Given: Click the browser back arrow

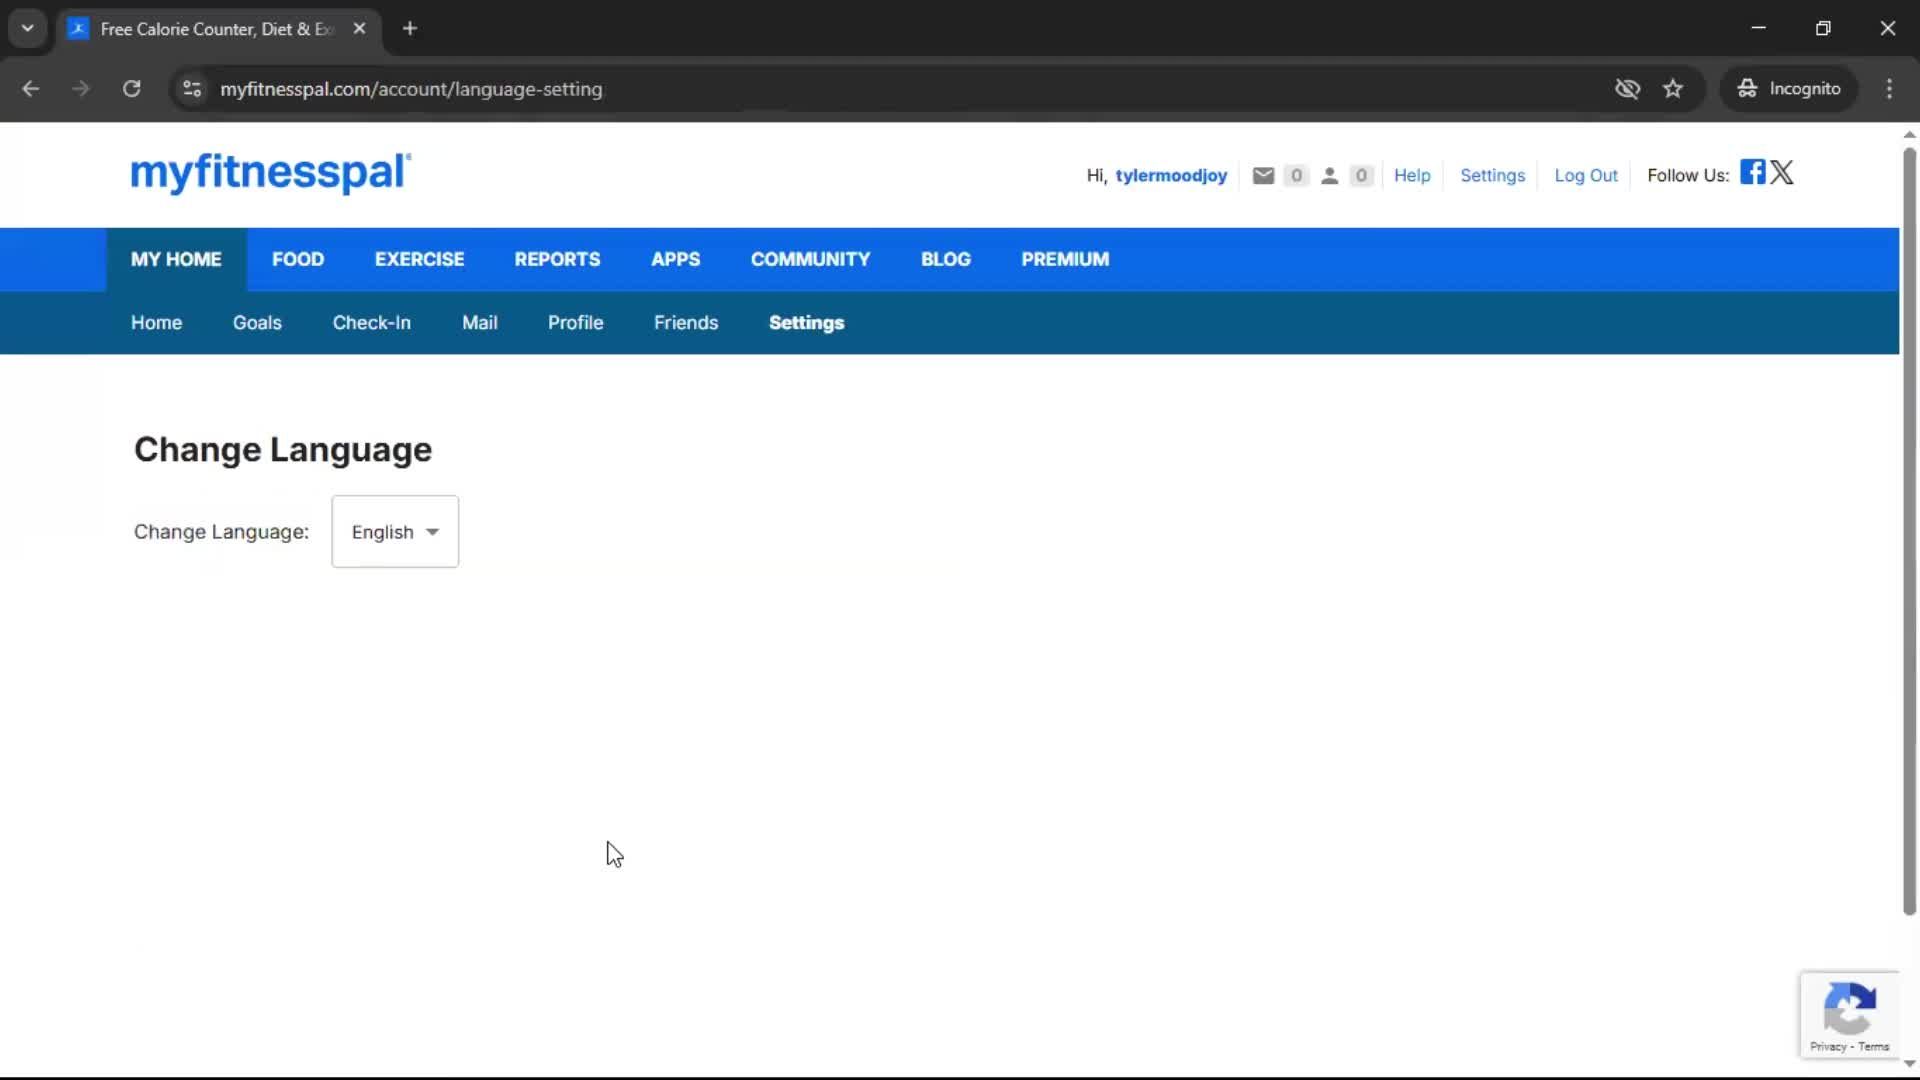Looking at the screenshot, I should [x=30, y=89].
